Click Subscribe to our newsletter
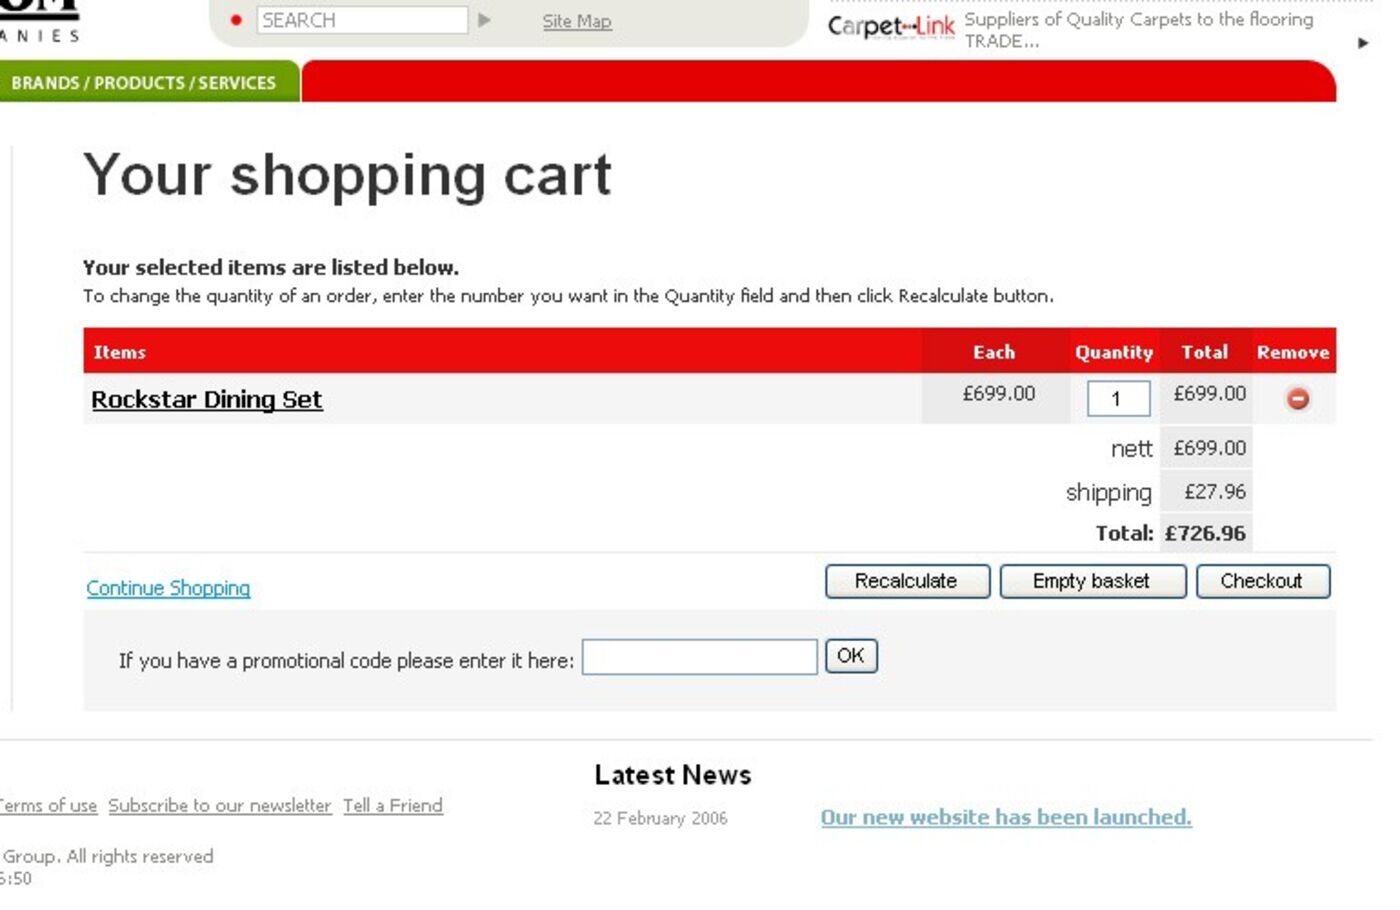Screen dimensions: 1400x910 click(x=221, y=806)
